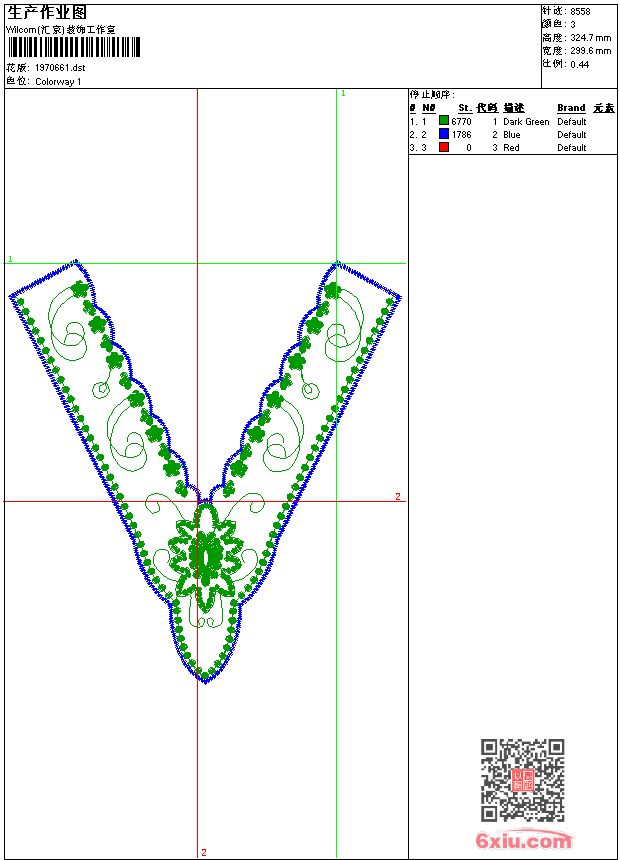The height and width of the screenshot is (860, 620).
Task: Click the Default brand in Red row
Action: click(571, 148)
